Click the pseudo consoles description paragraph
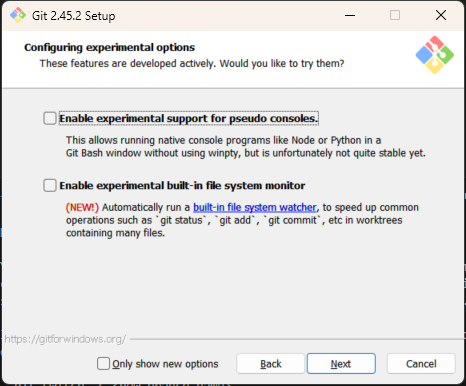Viewport: 466px width, 386px height. (246, 147)
